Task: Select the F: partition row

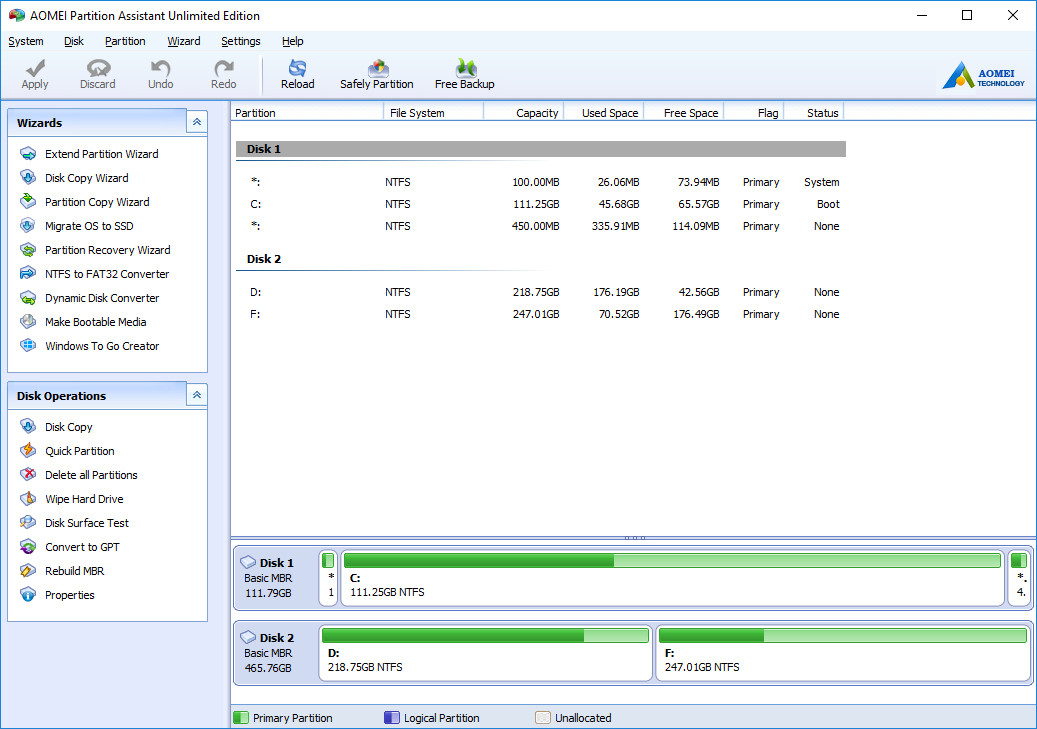Action: click(540, 314)
